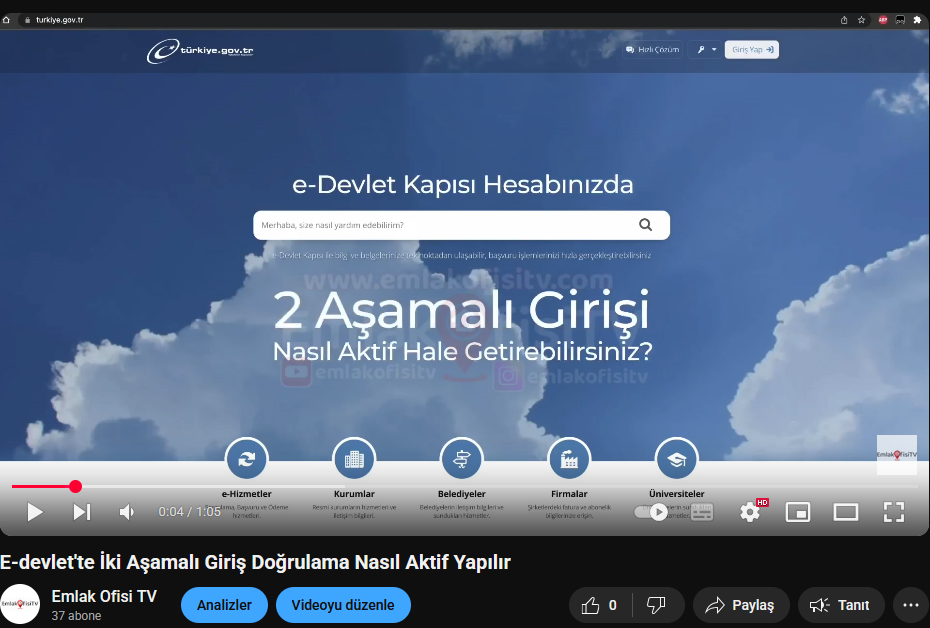
Task: Bookmark the page with the star icon
Action: [x=861, y=20]
